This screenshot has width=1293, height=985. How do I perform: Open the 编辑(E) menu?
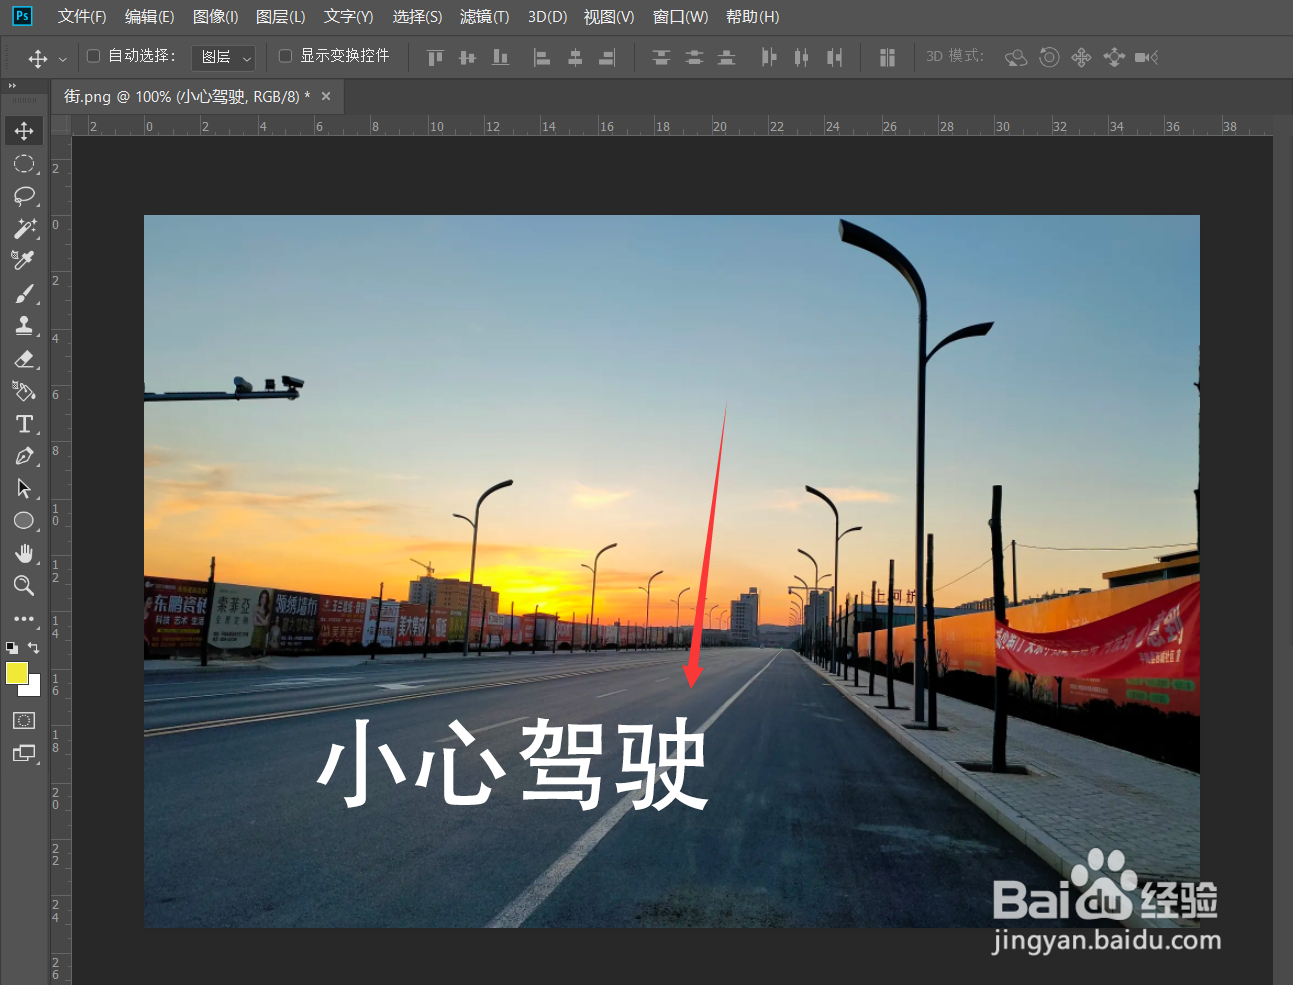point(149,17)
